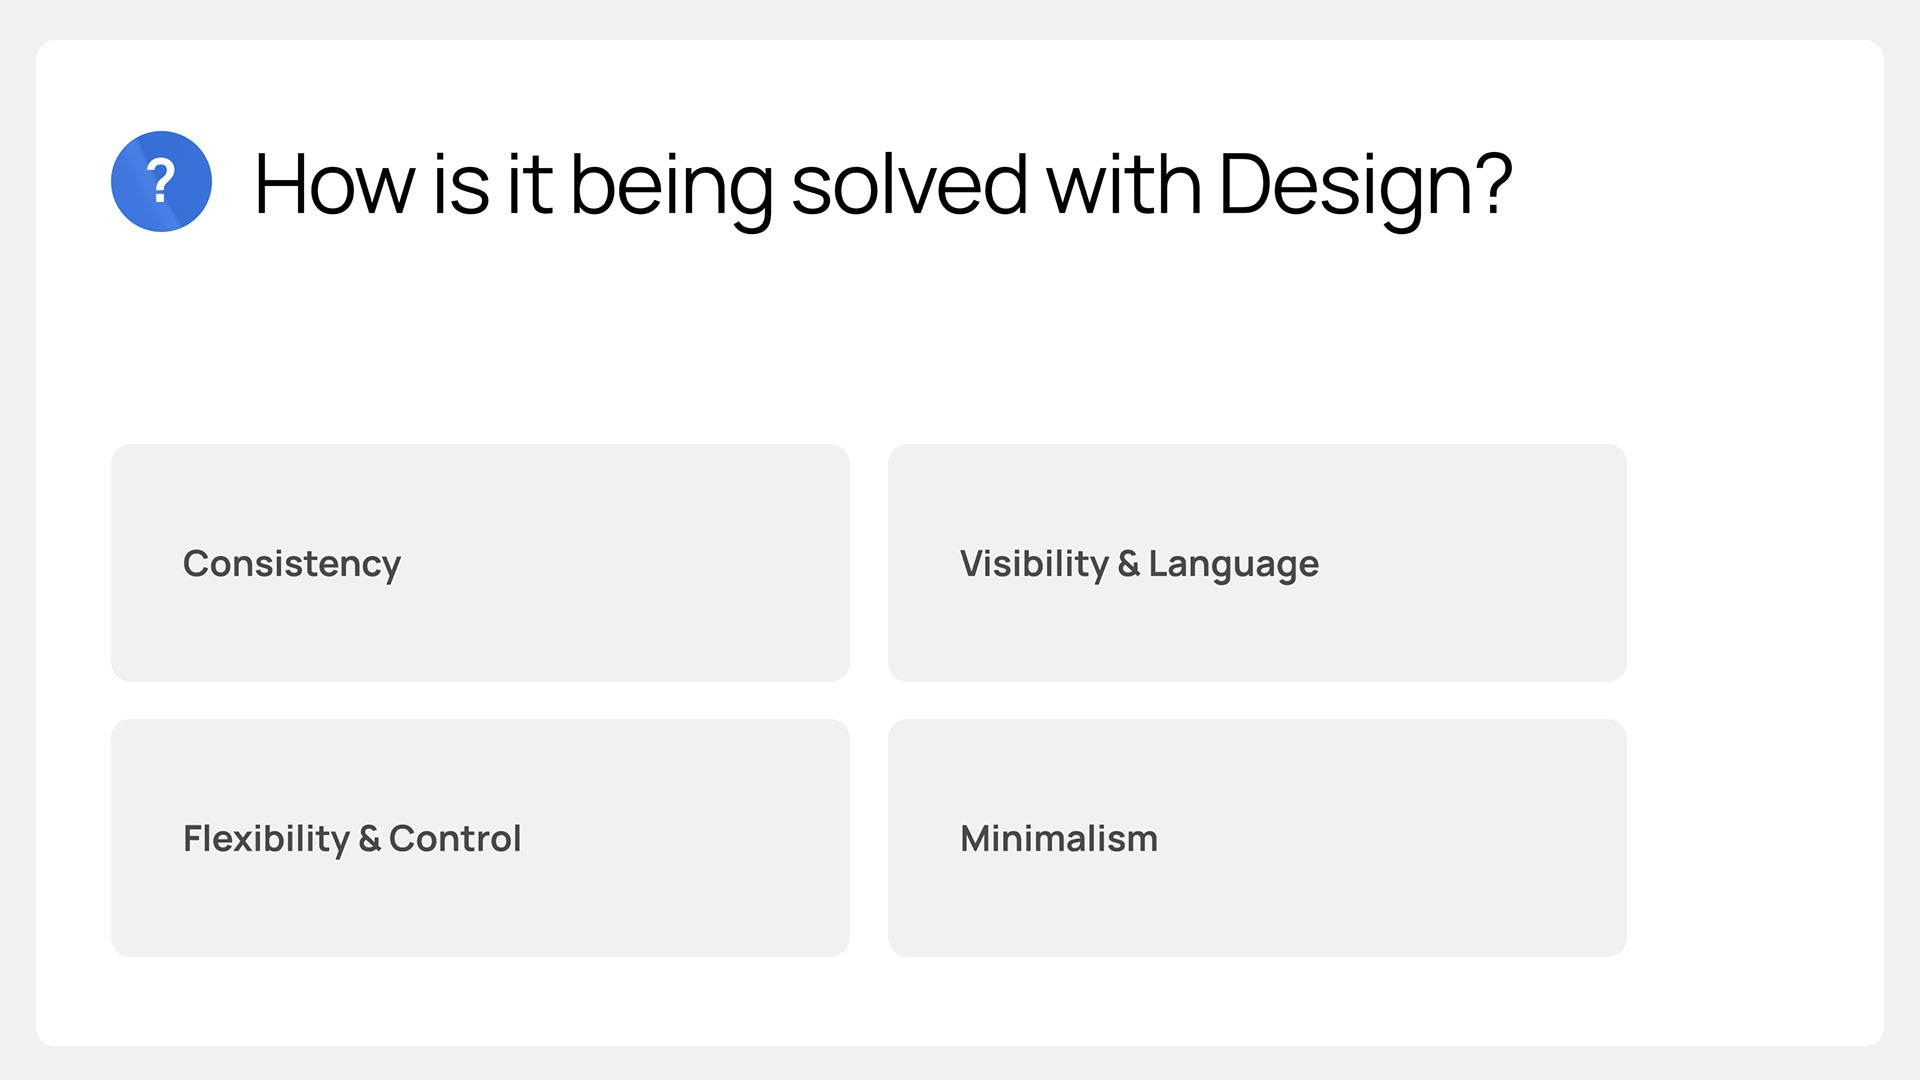The height and width of the screenshot is (1080, 1920).
Task: Click the Flexibility & Control label text
Action: [352, 840]
